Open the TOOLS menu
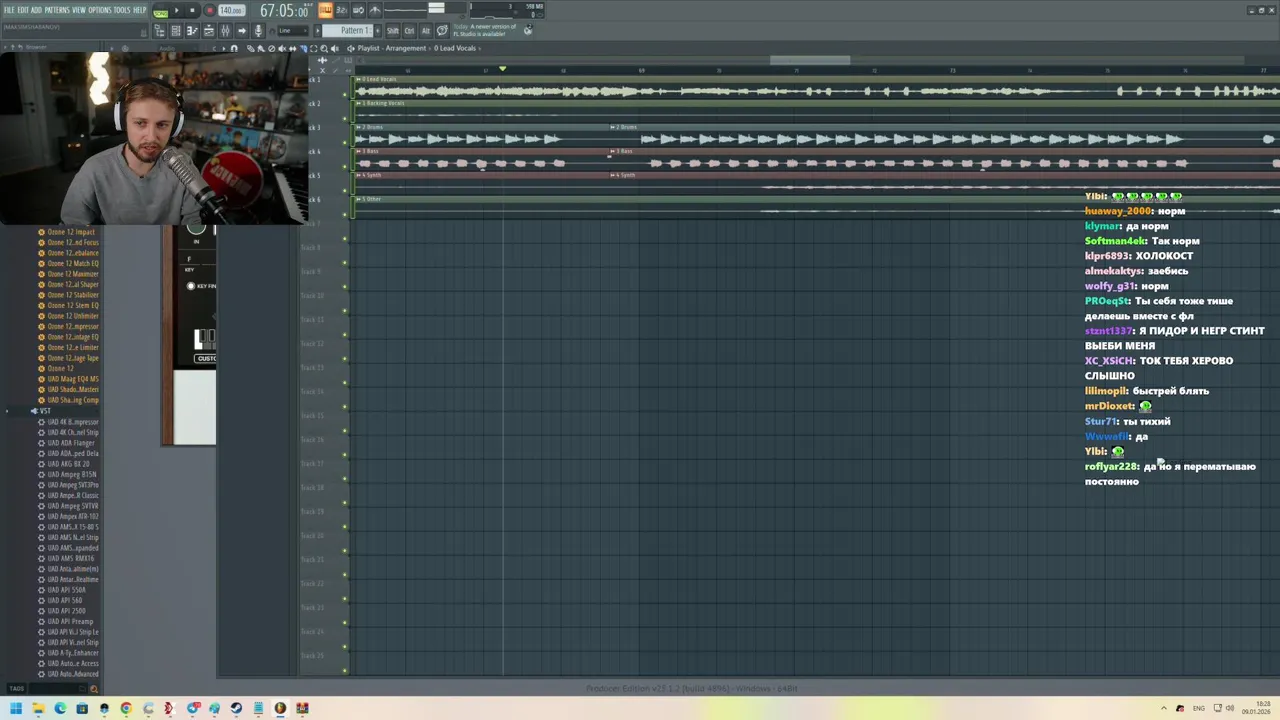Image resolution: width=1280 pixels, height=720 pixels. 122,10
